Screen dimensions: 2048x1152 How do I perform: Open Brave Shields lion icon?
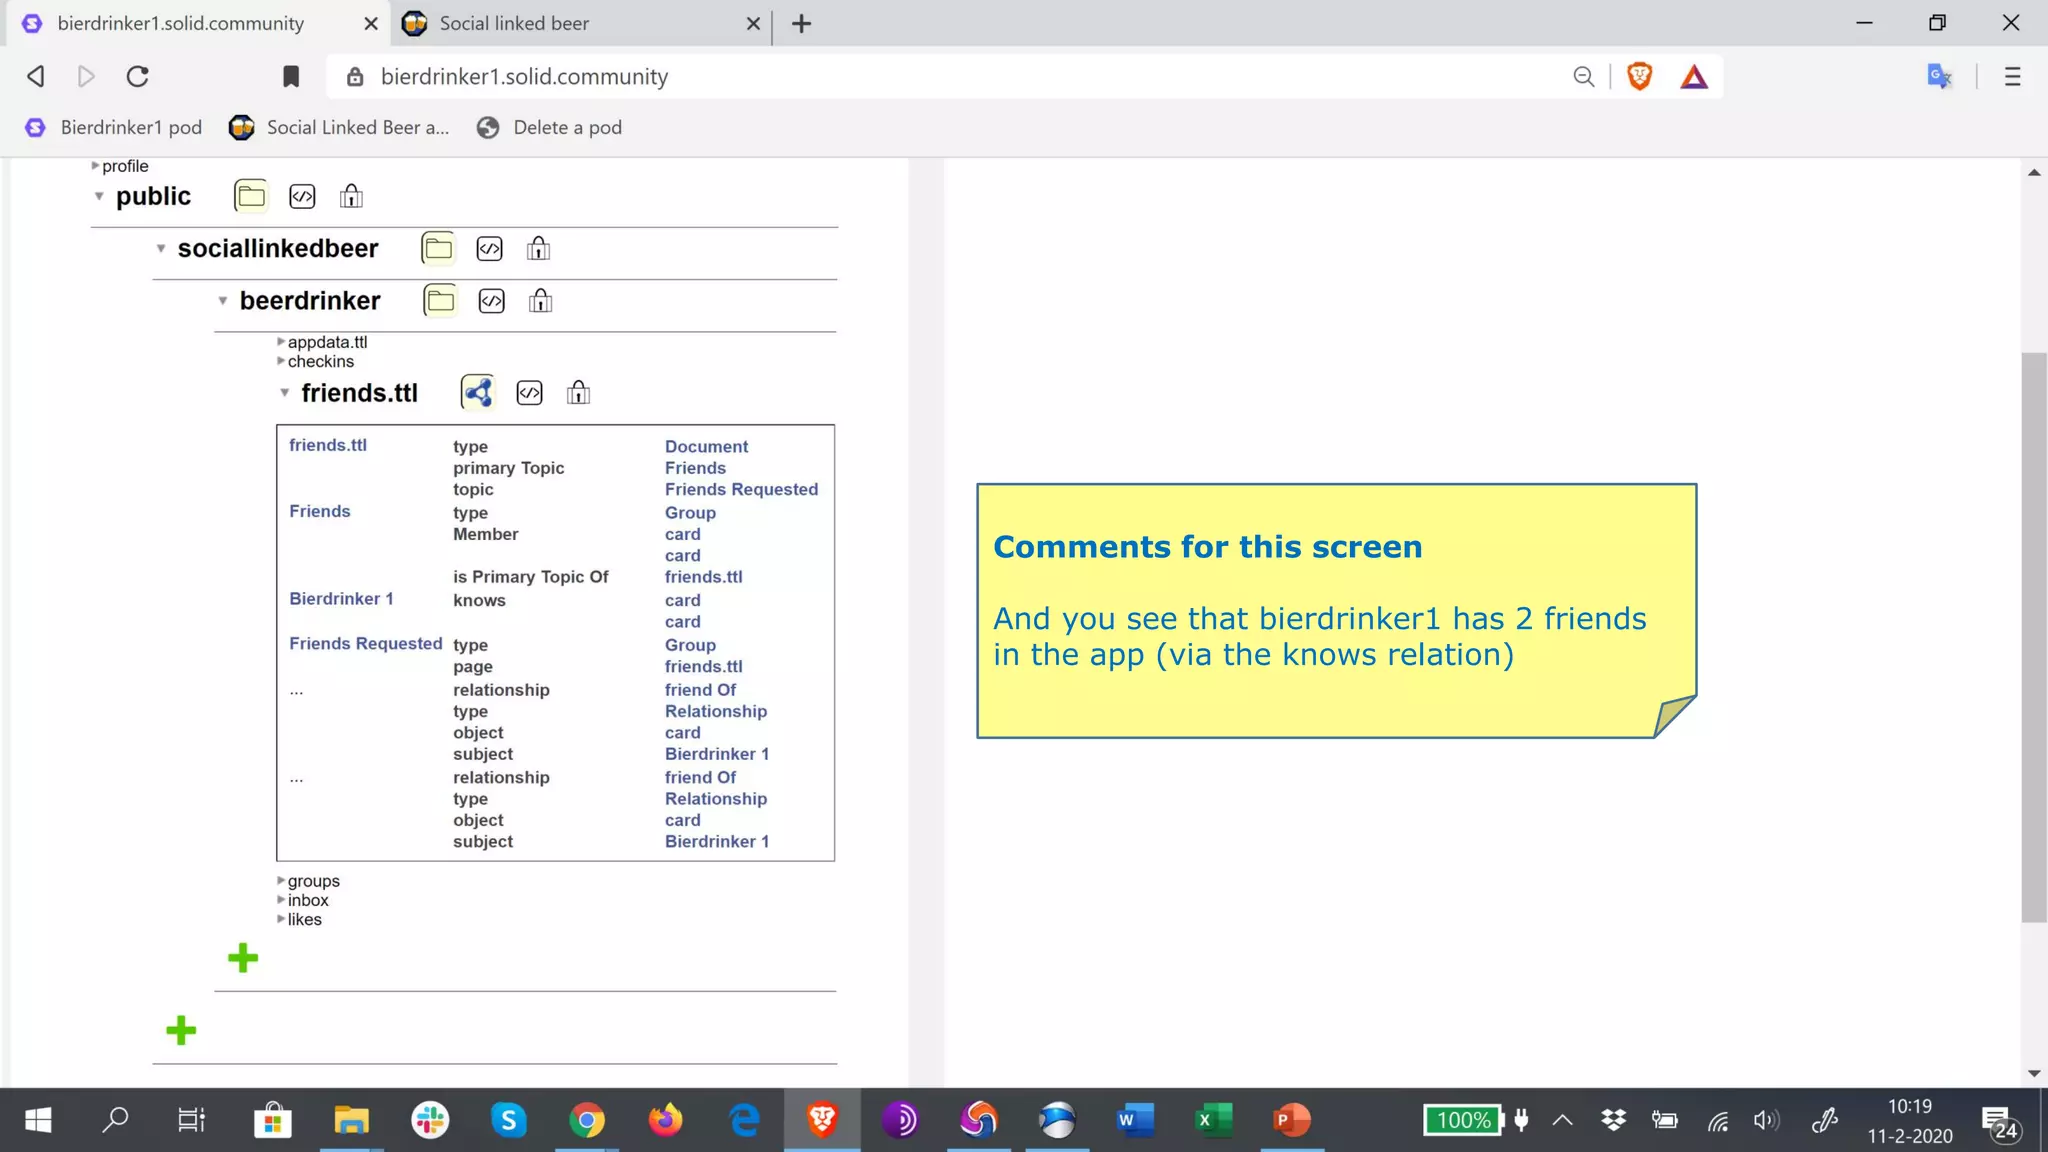pyautogui.click(x=1640, y=76)
